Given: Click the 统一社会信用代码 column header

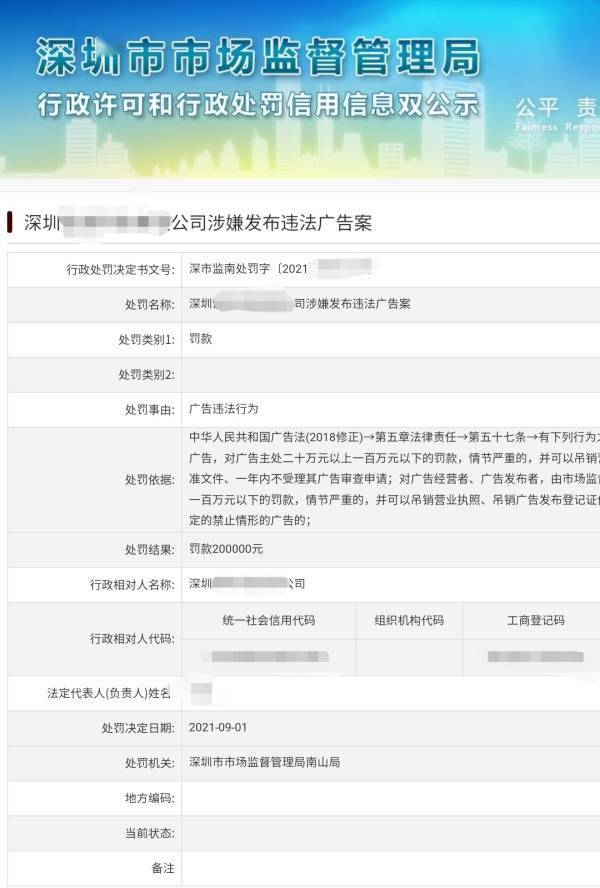Looking at the screenshot, I should 268,620.
